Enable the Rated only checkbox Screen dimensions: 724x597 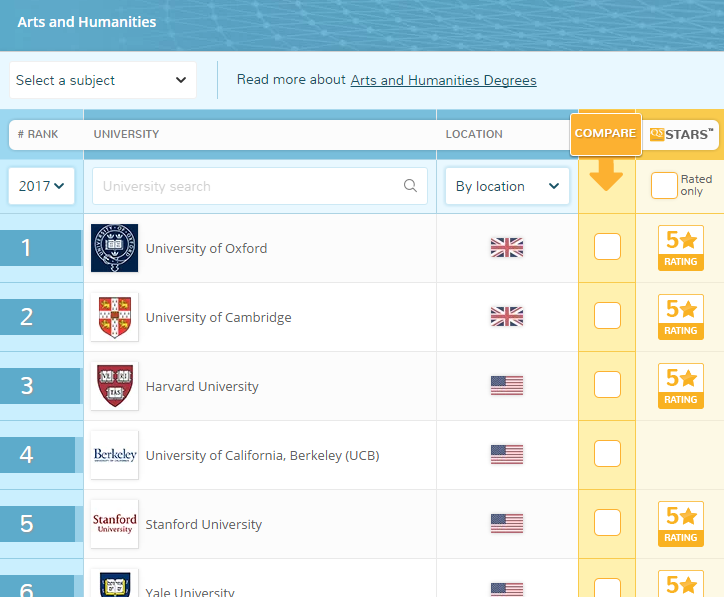click(664, 186)
